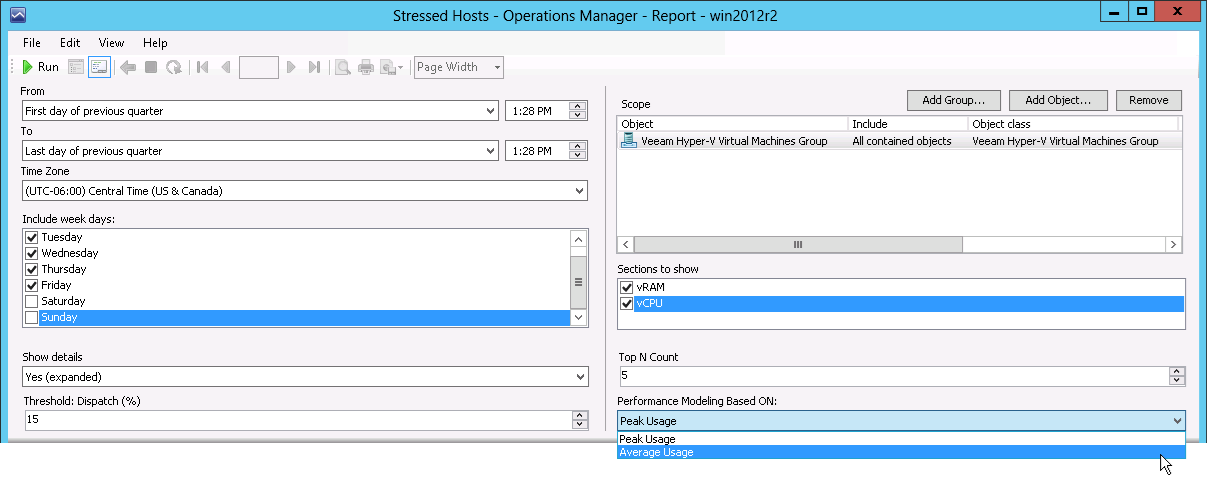Click the Print Preview magnifier icon
The image size is (1207, 477).
click(x=342, y=67)
